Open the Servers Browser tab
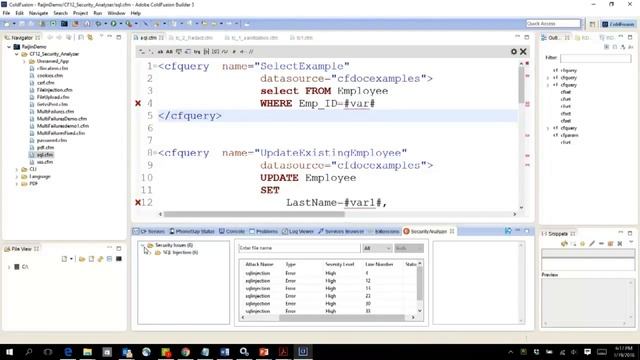Screen dimensions: 640x360 [341, 231]
